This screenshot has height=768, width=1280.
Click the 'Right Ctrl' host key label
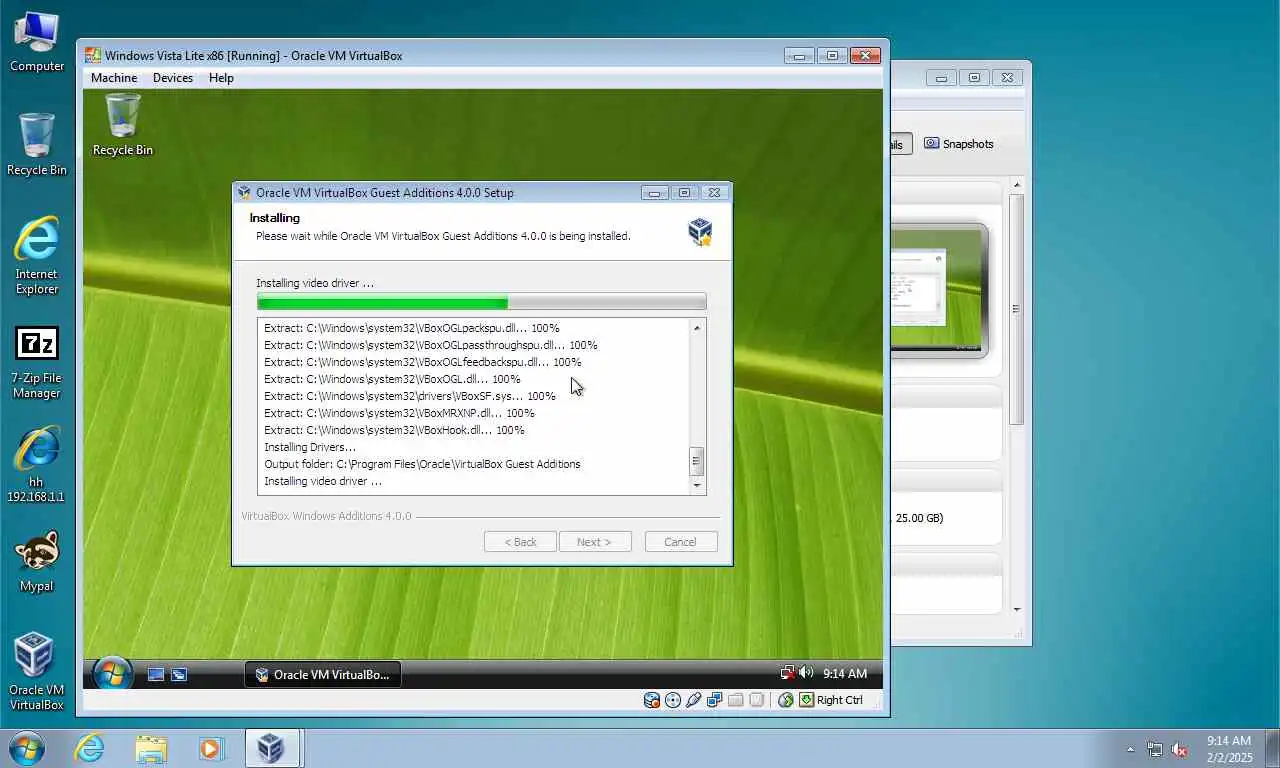tap(839, 700)
